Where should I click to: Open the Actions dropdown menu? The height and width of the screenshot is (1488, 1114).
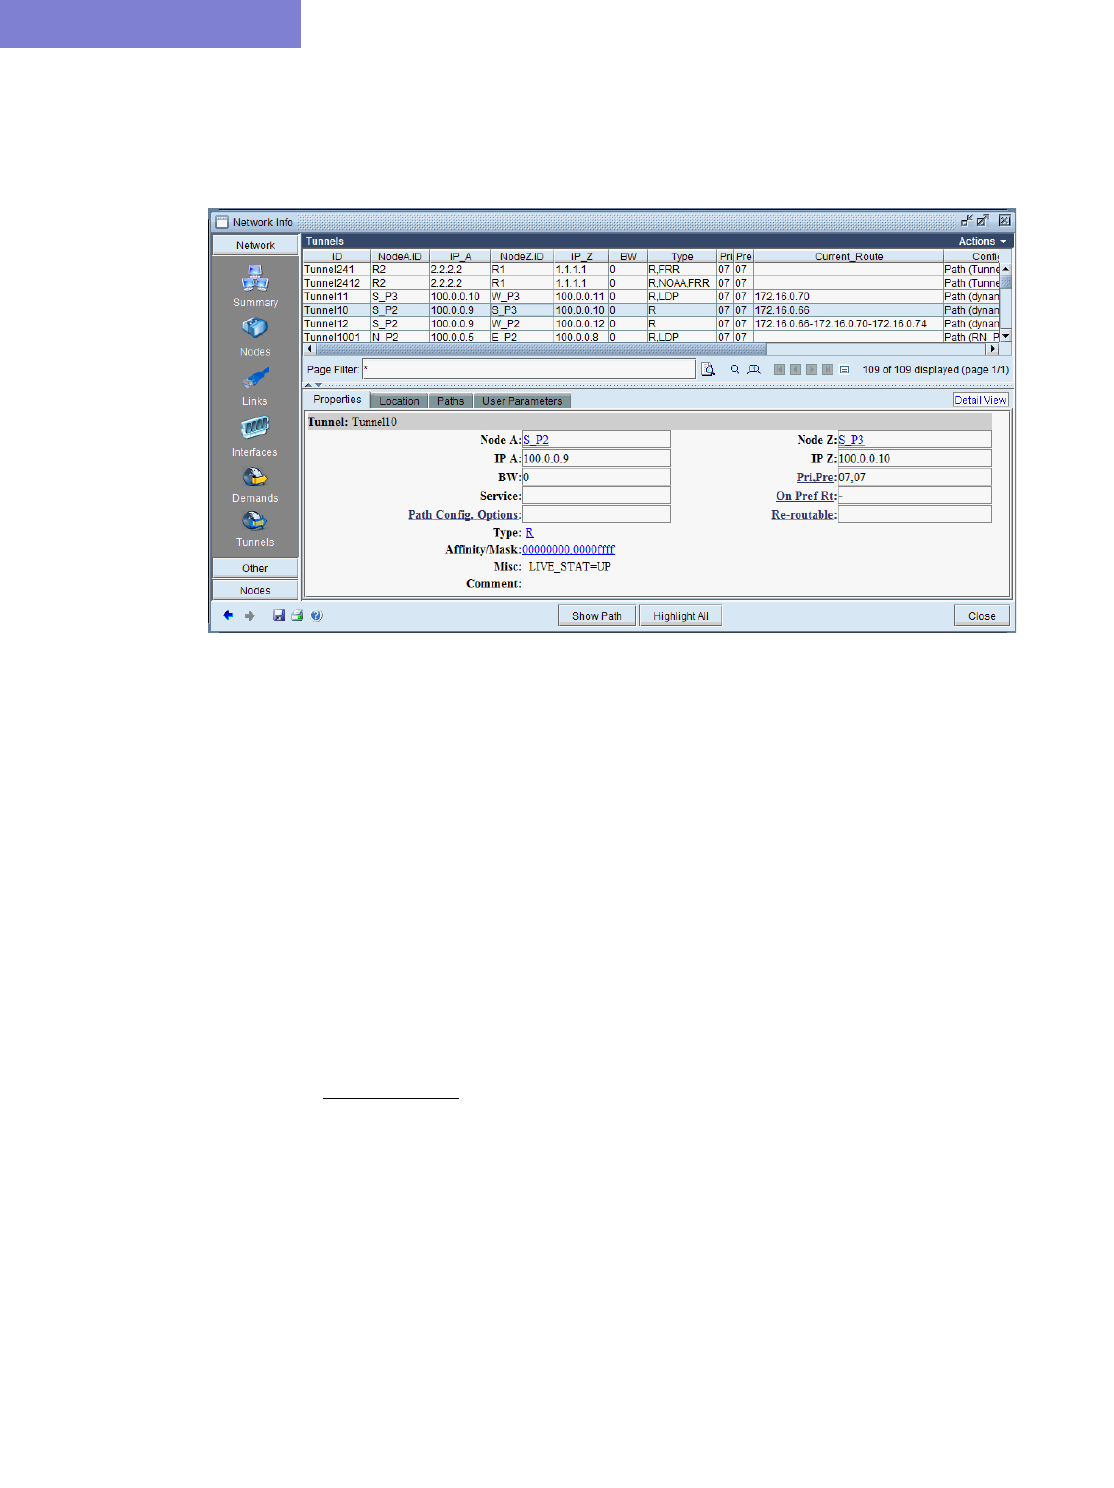point(982,241)
